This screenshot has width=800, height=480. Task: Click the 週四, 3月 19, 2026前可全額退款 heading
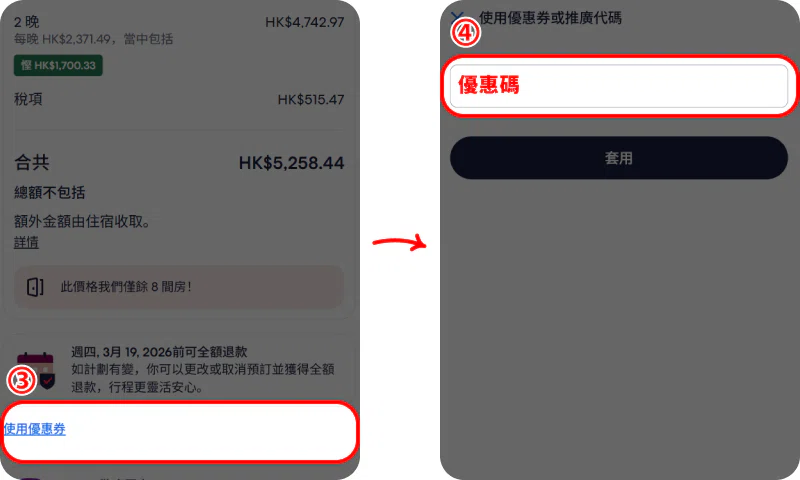point(159,351)
